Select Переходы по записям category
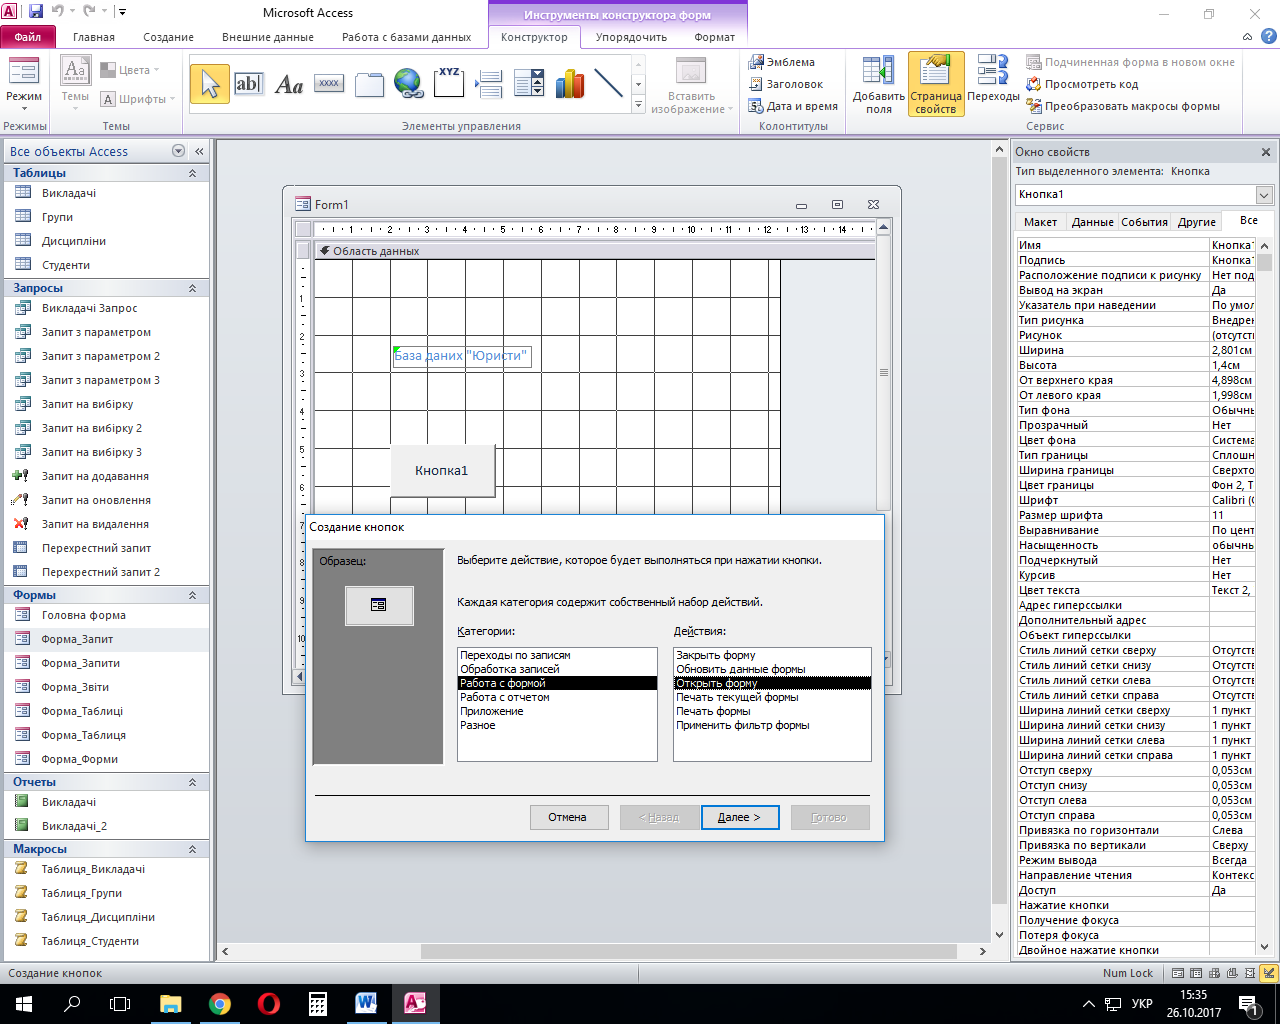The image size is (1280, 1024). tap(557, 655)
